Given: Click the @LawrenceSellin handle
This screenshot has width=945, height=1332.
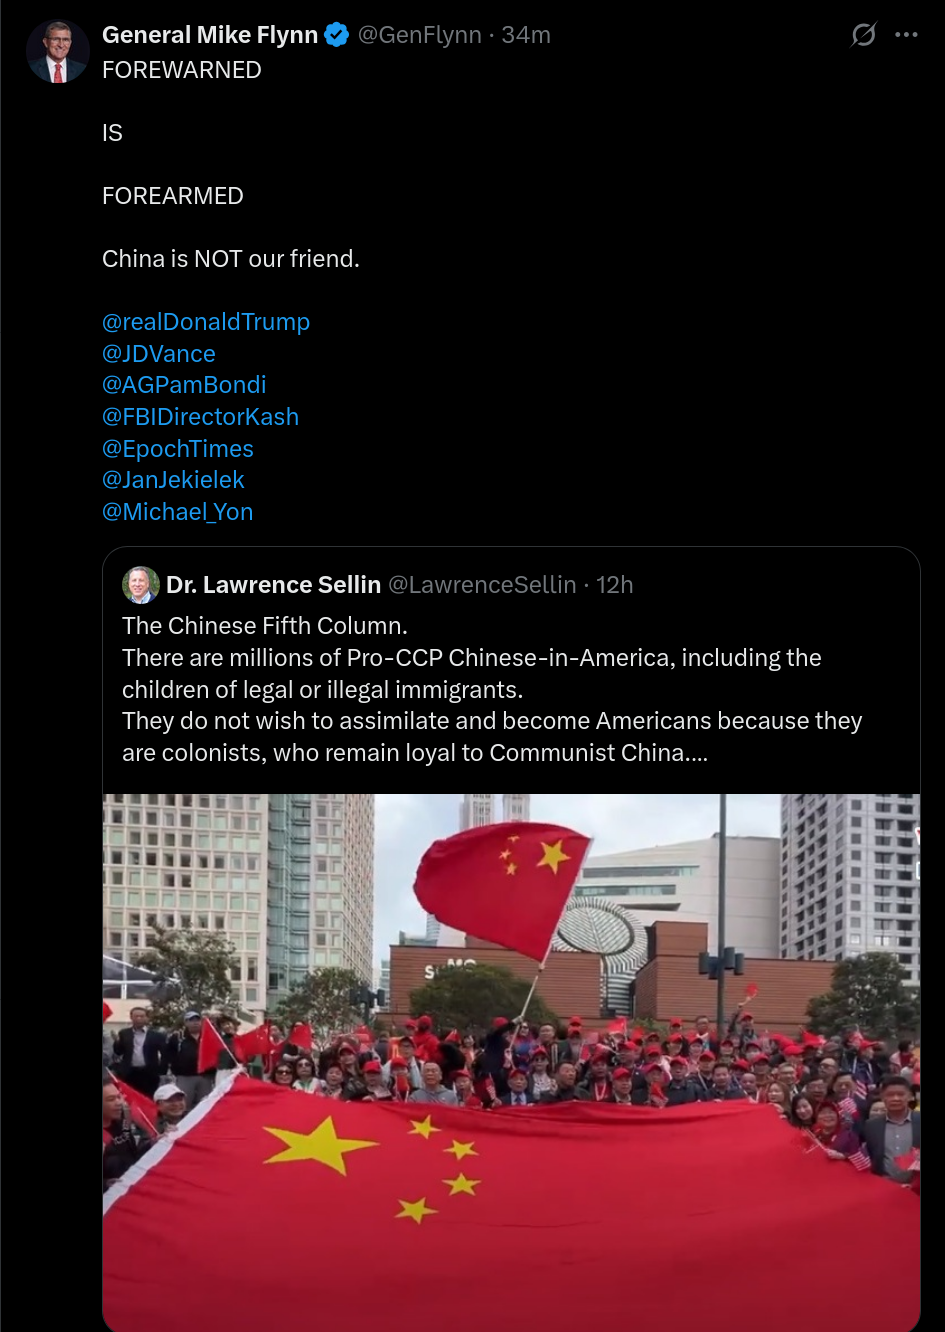Looking at the screenshot, I should point(482,585).
